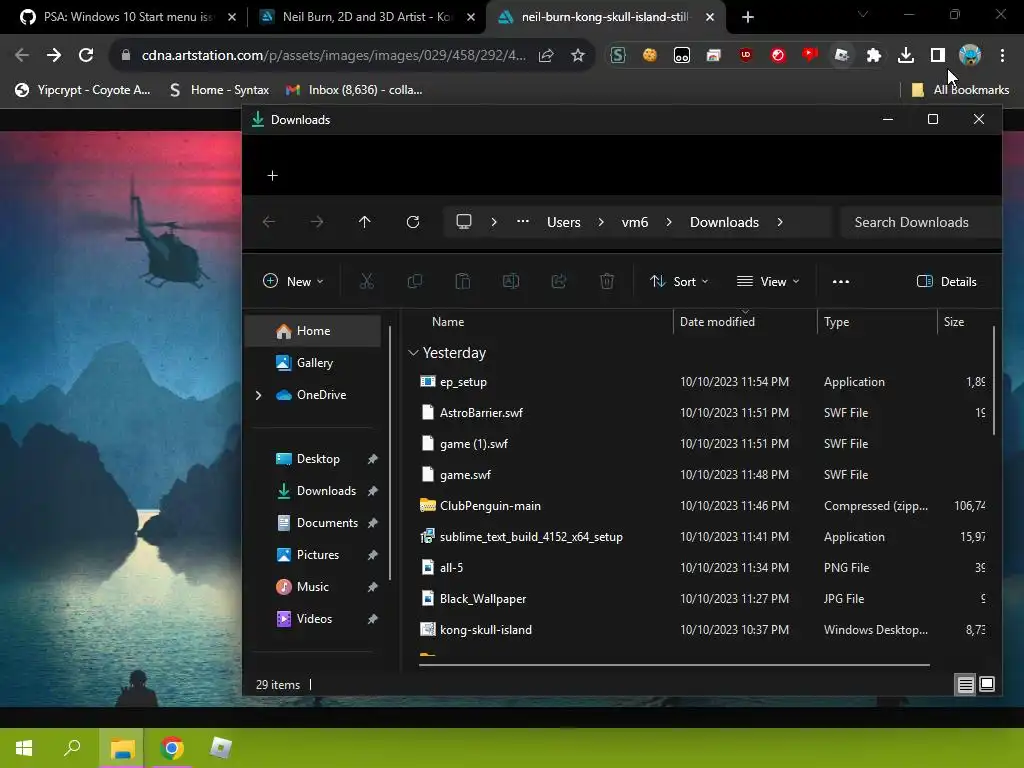Open All Bookmarks folder
Screen dimensions: 1024x768
click(960, 90)
